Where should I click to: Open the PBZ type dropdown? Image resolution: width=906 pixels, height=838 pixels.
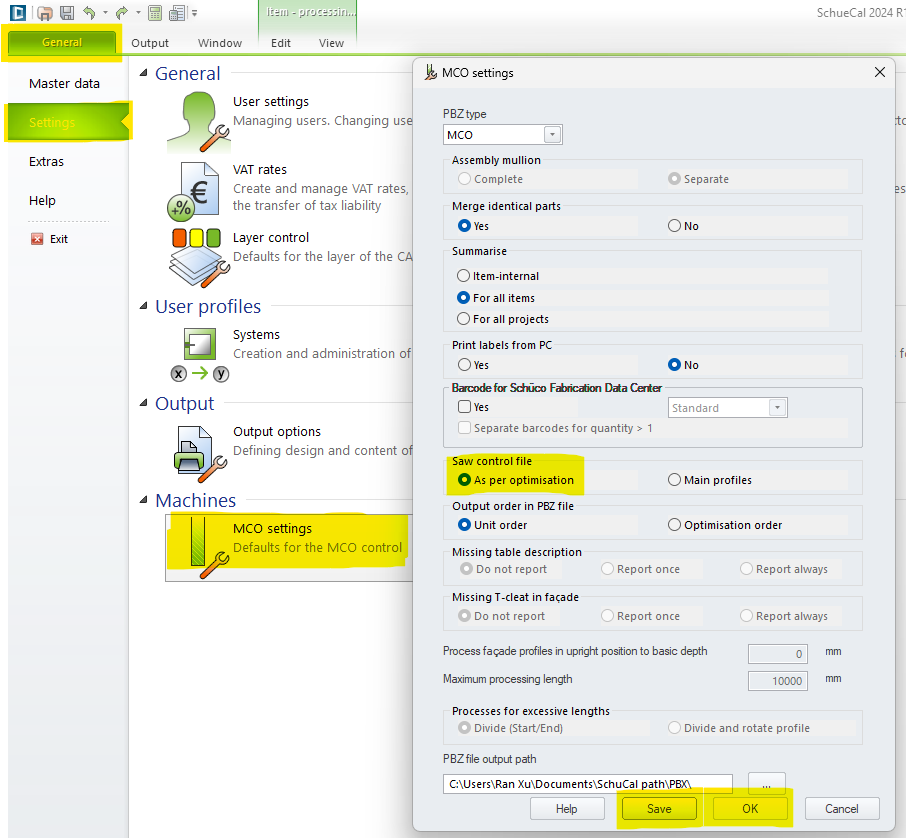click(552, 135)
